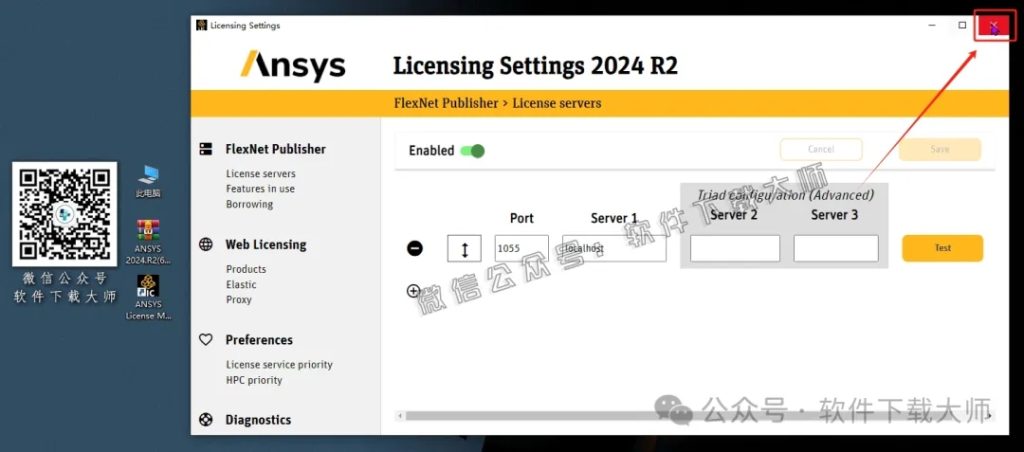Open Features in use page
Image resolution: width=1024 pixels, height=452 pixels.
coord(260,189)
